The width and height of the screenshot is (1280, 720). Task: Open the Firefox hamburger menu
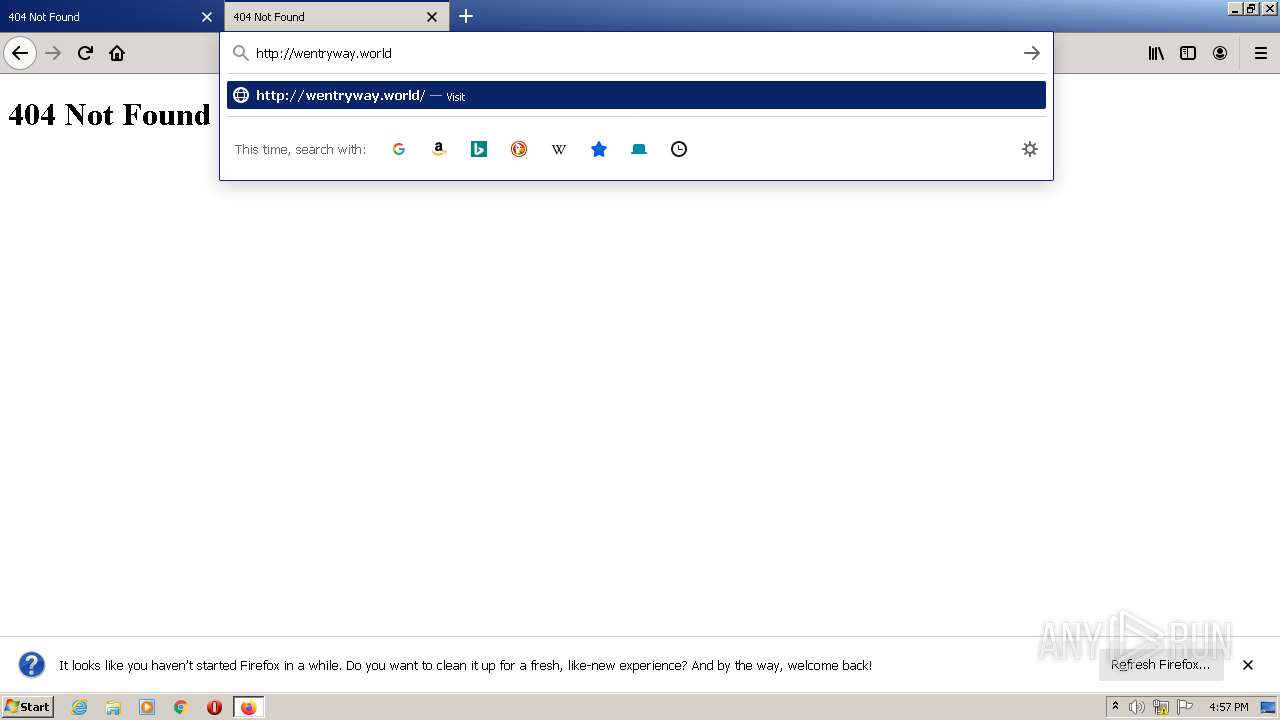[1261, 53]
